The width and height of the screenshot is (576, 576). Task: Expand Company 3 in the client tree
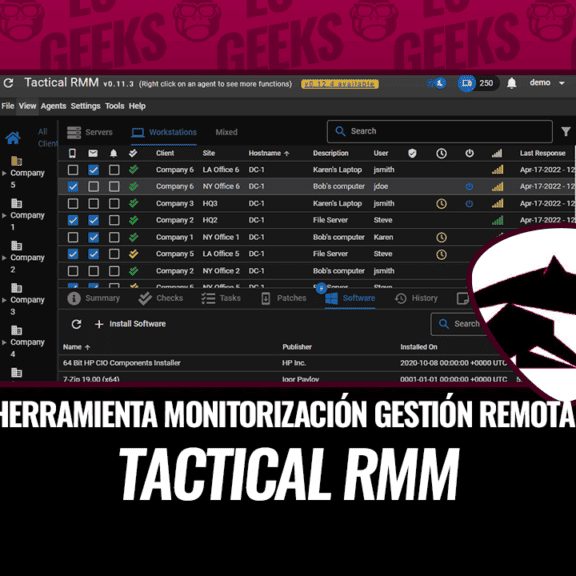[x=4, y=300]
